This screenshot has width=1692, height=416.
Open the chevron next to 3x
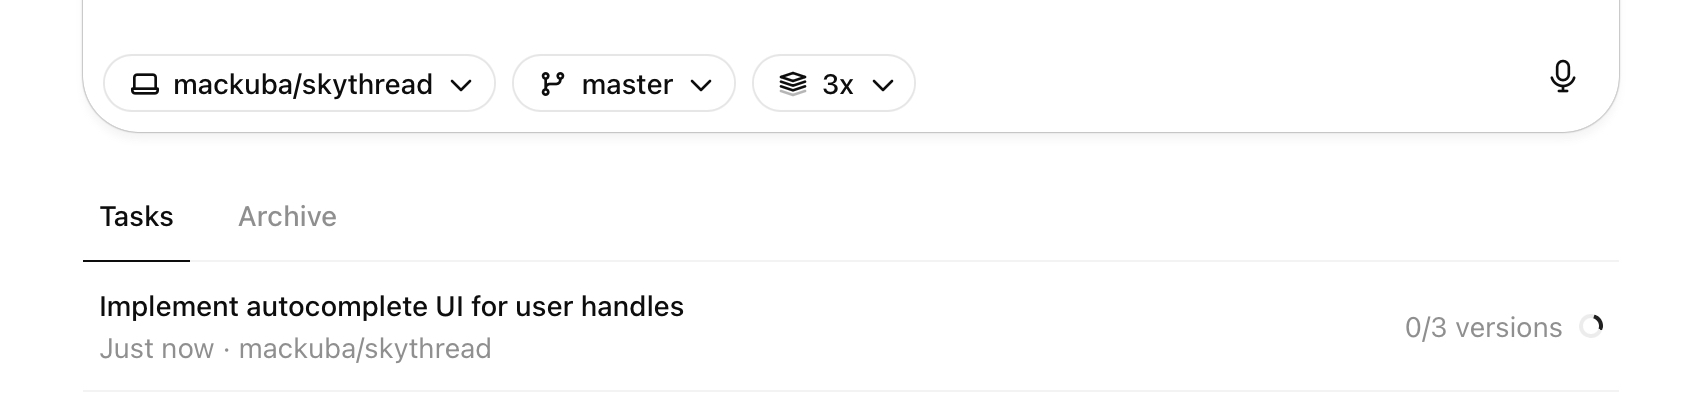(882, 85)
